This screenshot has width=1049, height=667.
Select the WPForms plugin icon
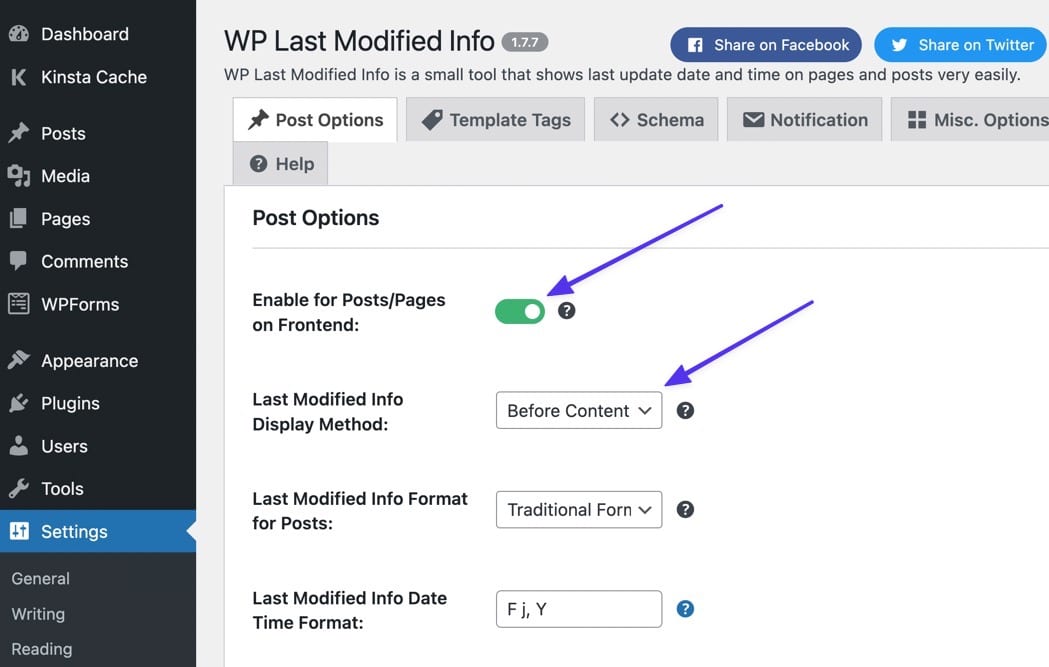(x=18, y=304)
